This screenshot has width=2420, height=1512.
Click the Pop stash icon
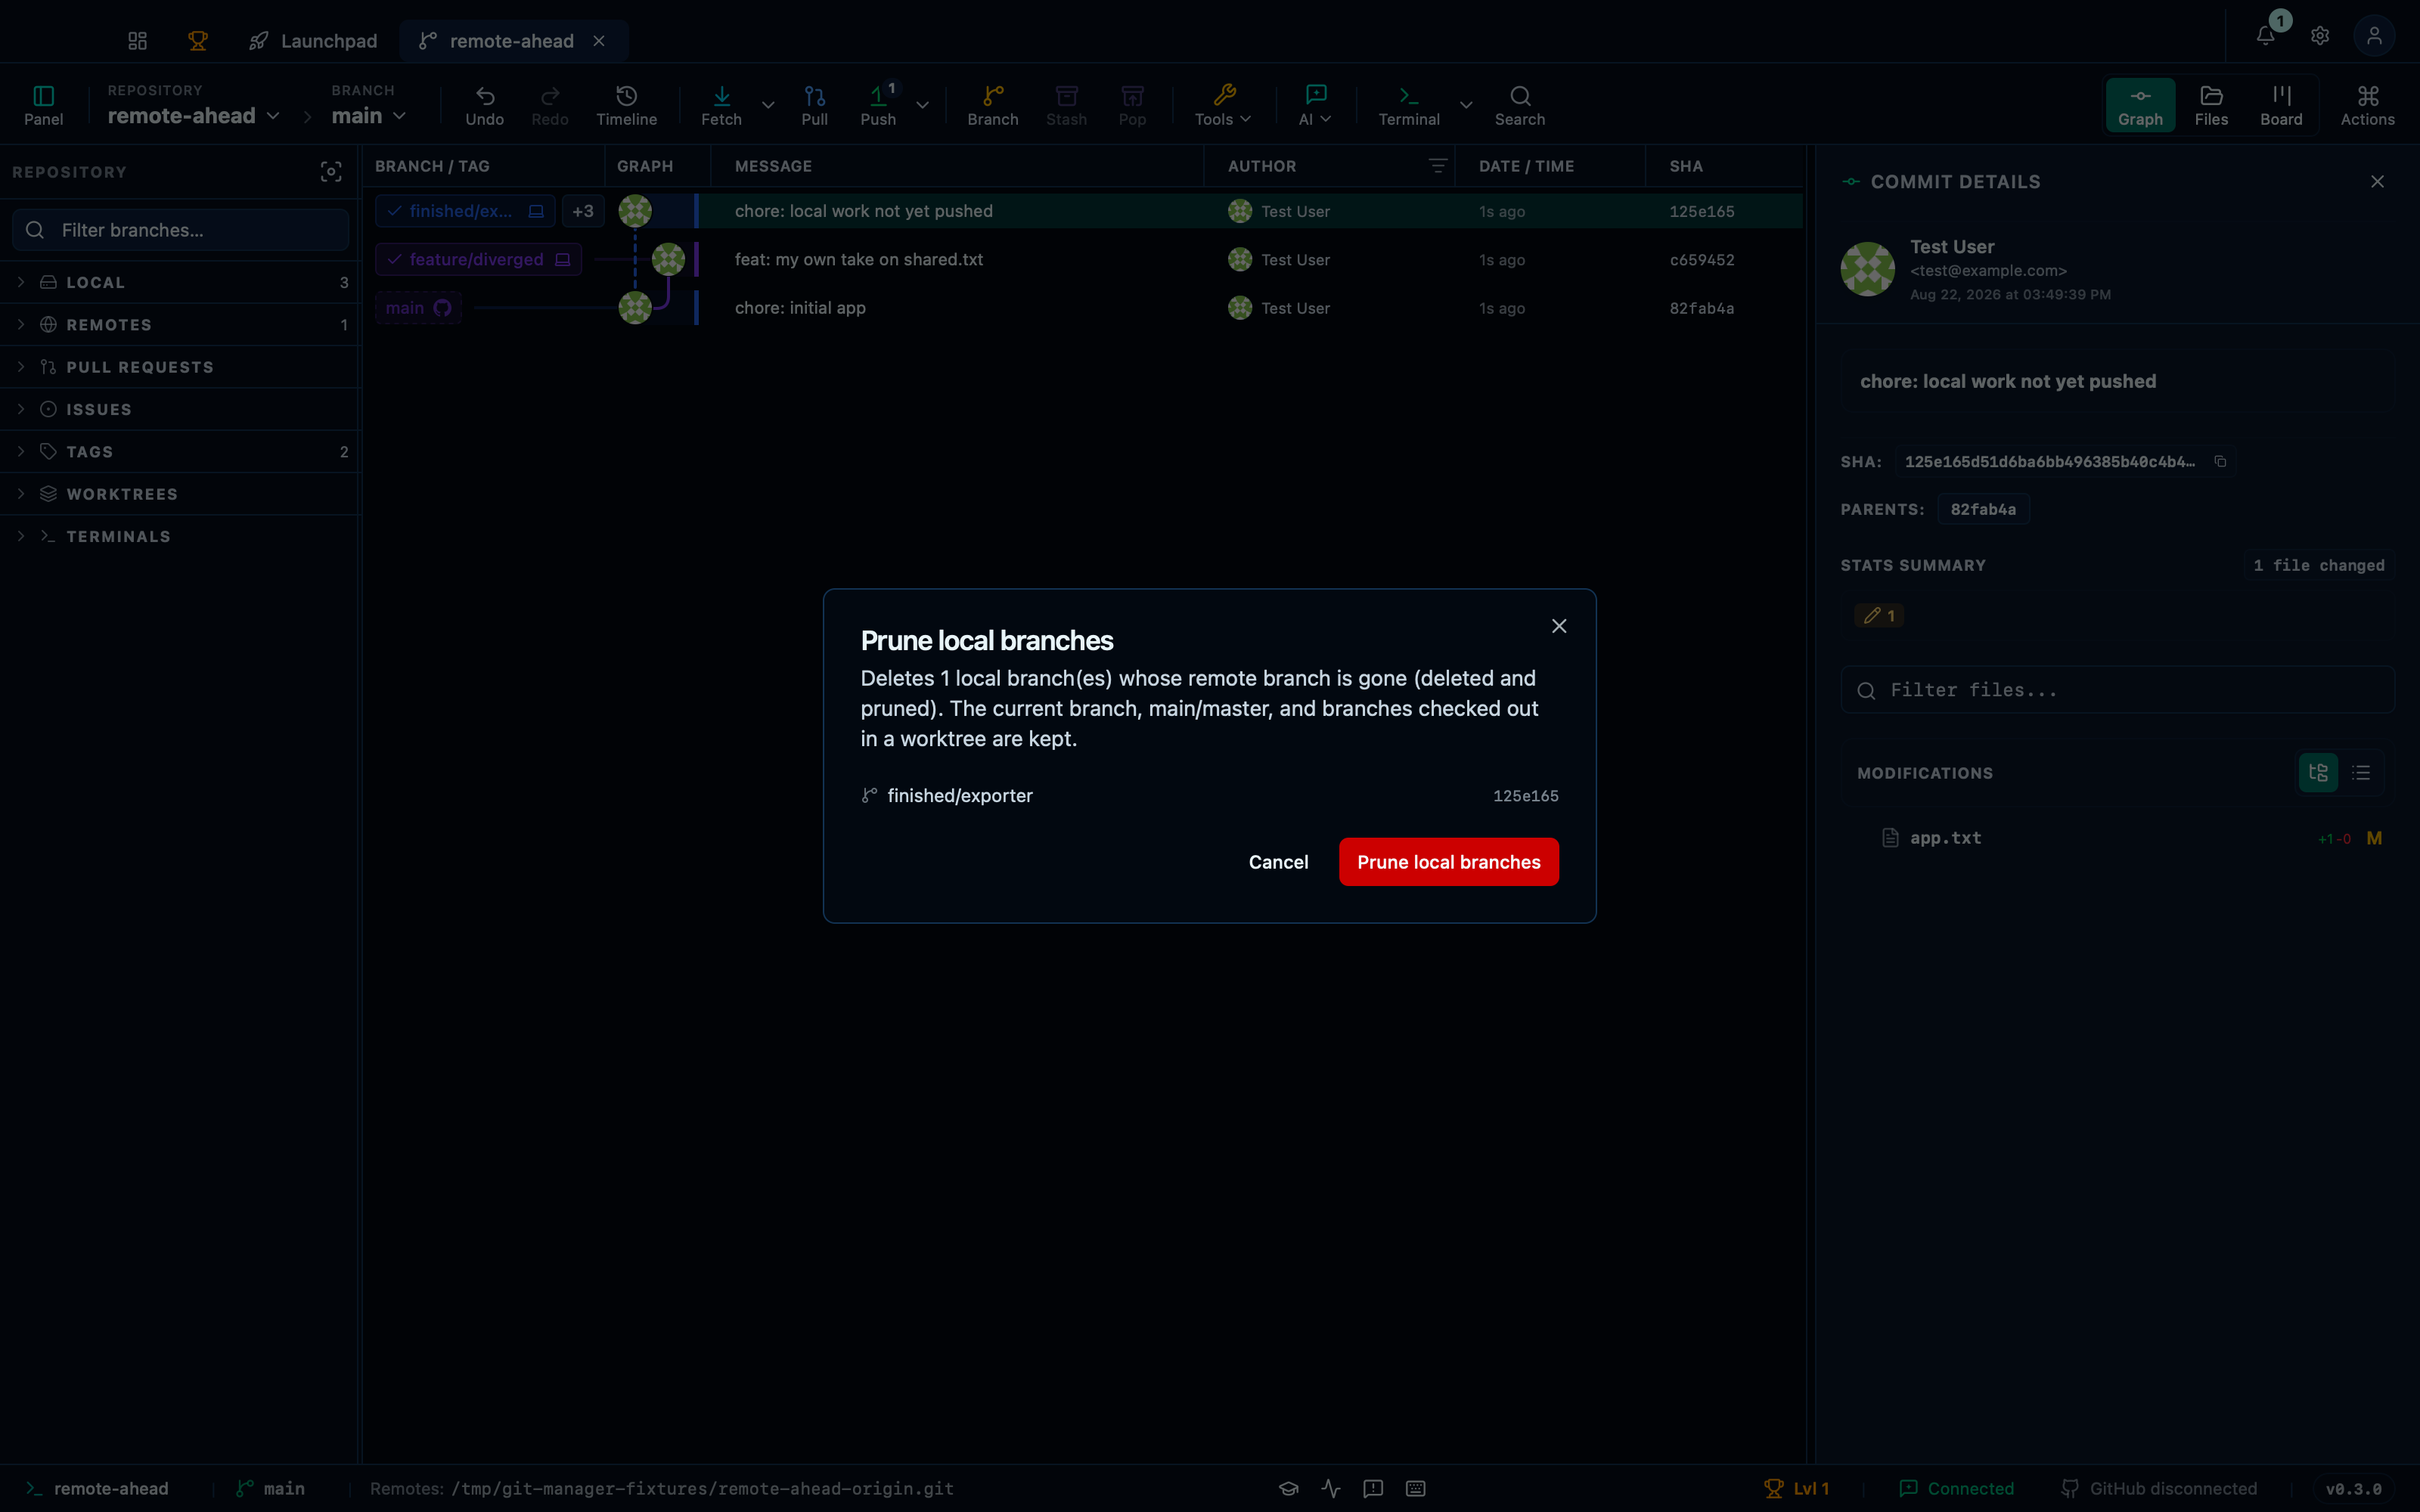pos(1132,105)
